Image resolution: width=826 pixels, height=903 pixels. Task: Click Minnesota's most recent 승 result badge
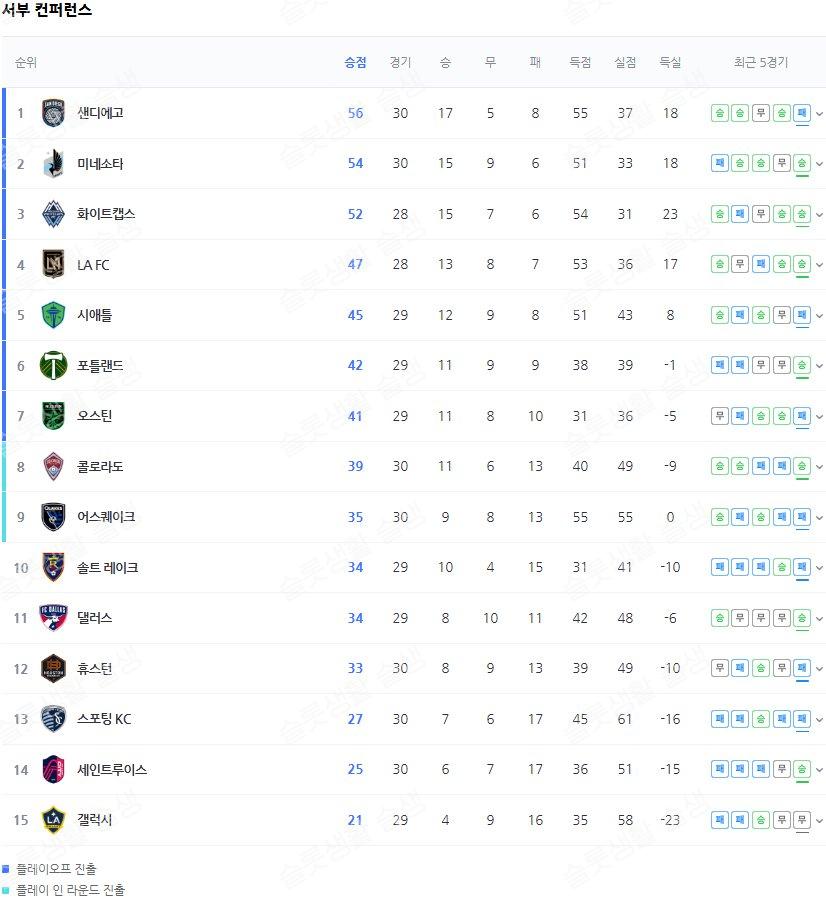(x=802, y=164)
